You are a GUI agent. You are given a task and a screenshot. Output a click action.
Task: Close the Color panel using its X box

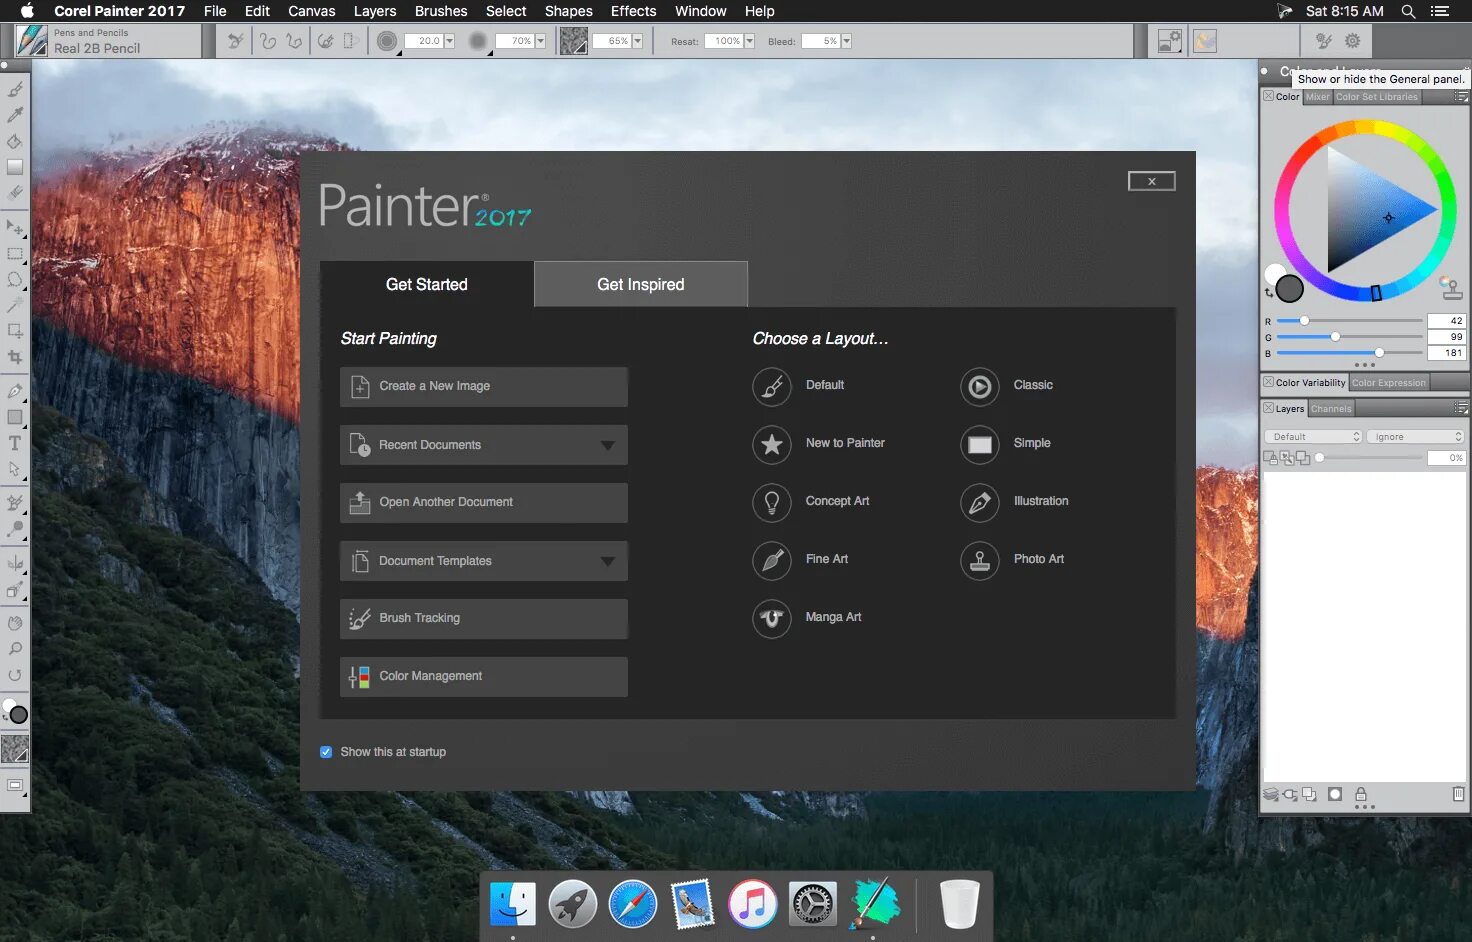tap(1268, 96)
